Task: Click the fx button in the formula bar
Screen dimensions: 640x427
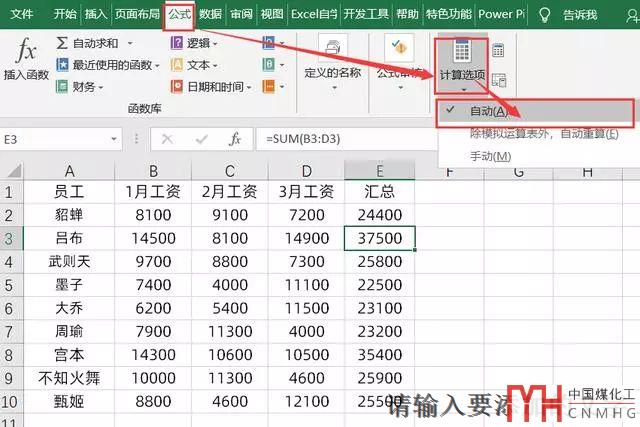Action: pyautogui.click(x=234, y=139)
